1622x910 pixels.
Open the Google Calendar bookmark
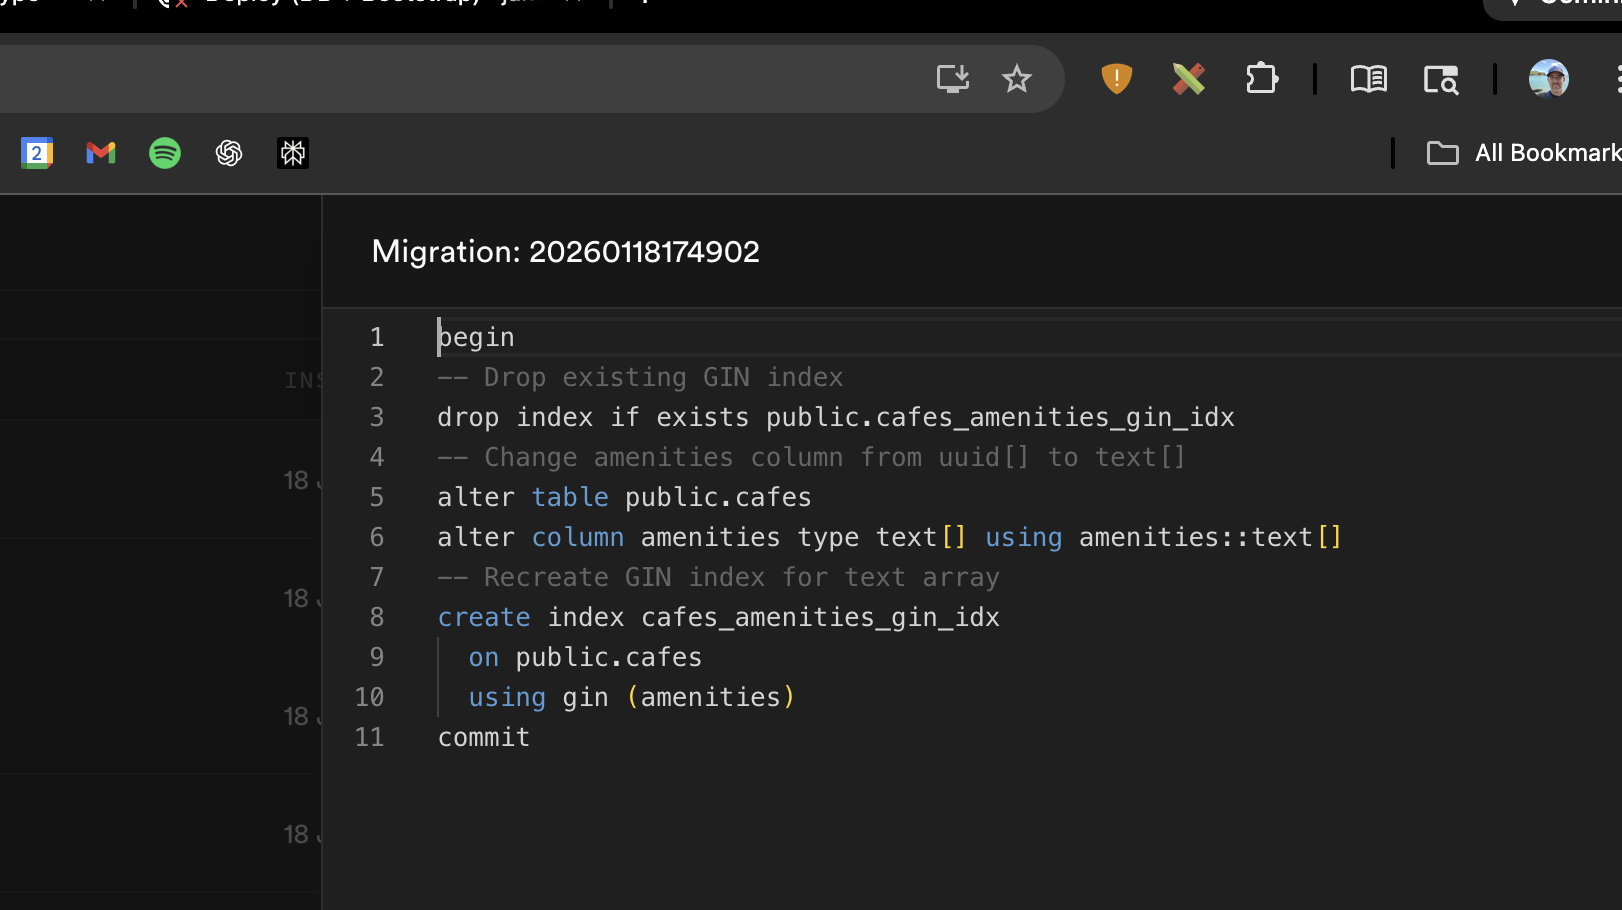pos(37,153)
